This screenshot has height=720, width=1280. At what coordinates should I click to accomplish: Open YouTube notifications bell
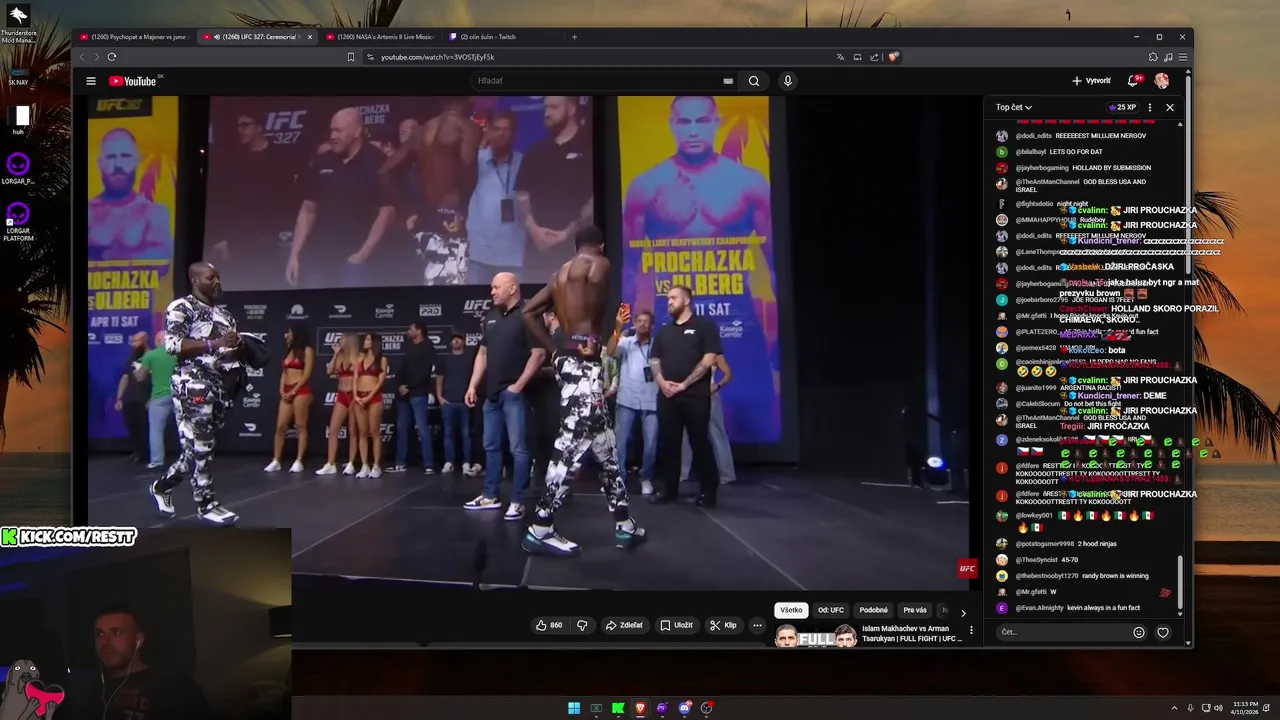[1133, 81]
